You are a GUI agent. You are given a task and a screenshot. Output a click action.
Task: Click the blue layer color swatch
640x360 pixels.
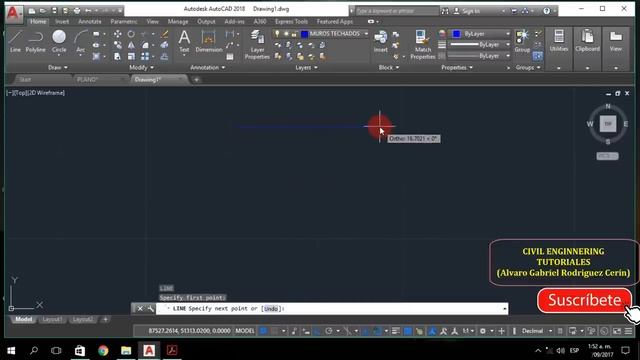pos(304,34)
